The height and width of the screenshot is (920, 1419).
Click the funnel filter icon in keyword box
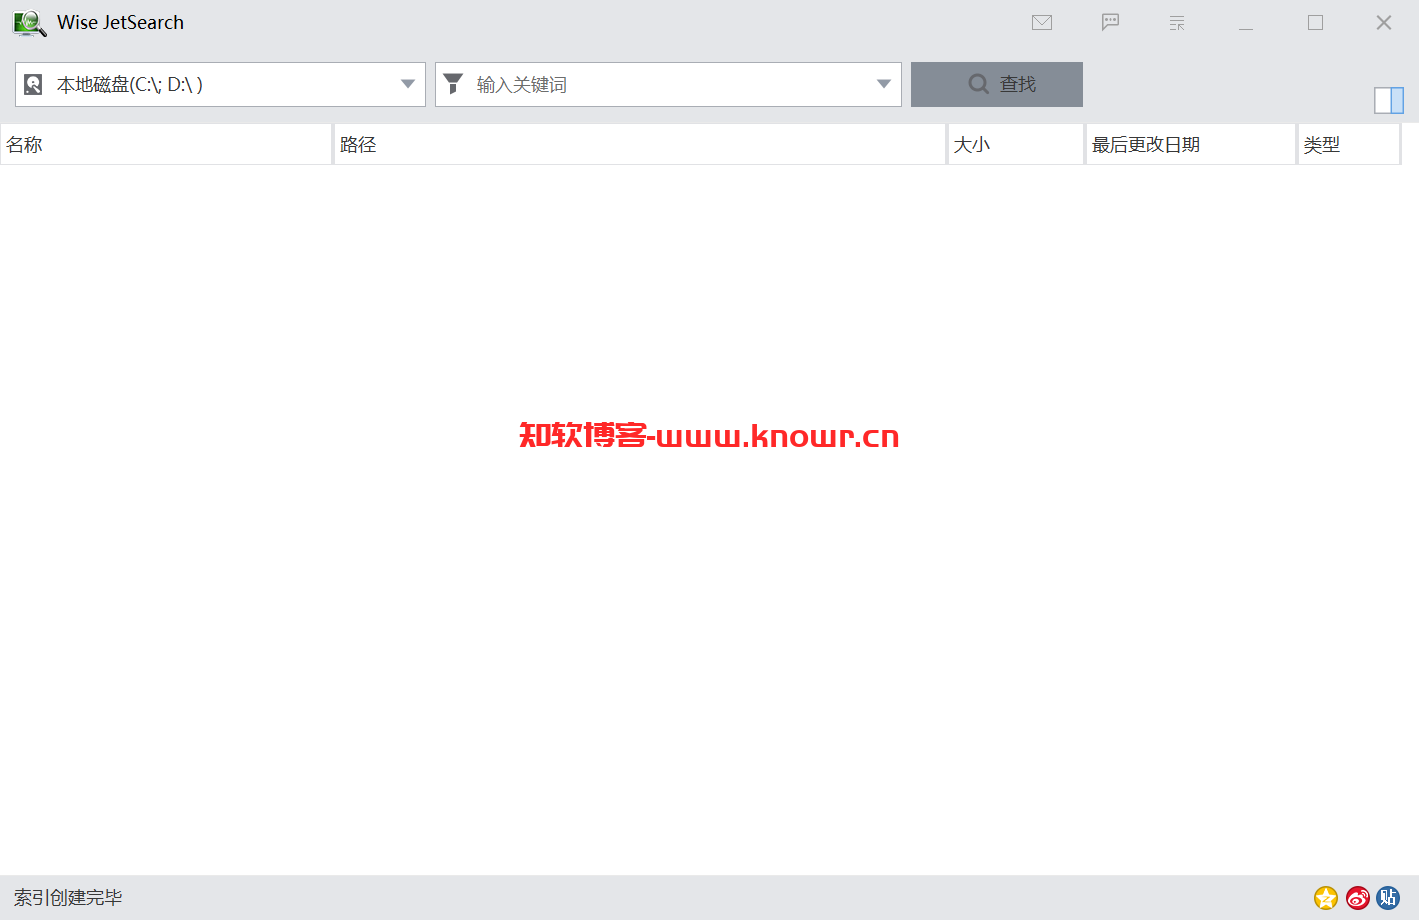(453, 84)
